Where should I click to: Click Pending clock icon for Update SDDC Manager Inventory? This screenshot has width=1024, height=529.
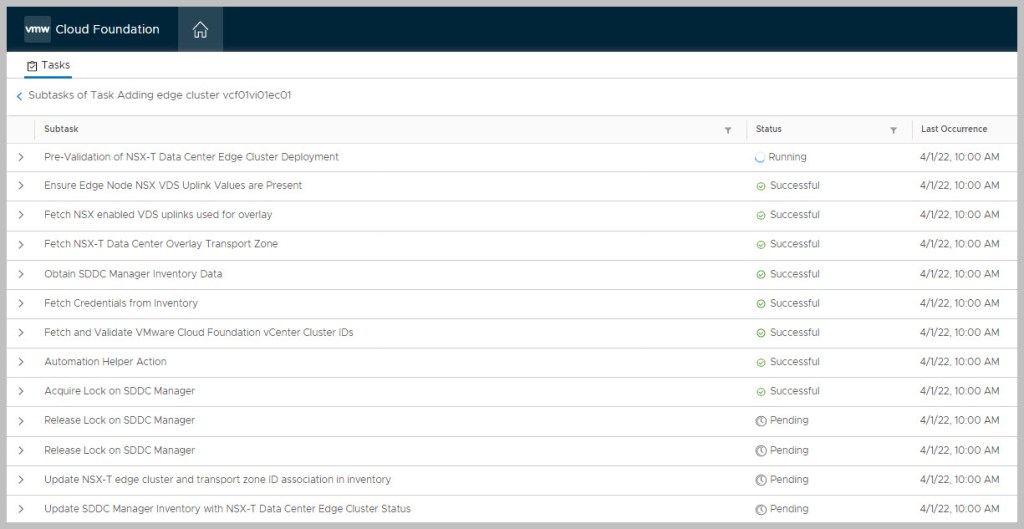pyautogui.click(x=760, y=509)
